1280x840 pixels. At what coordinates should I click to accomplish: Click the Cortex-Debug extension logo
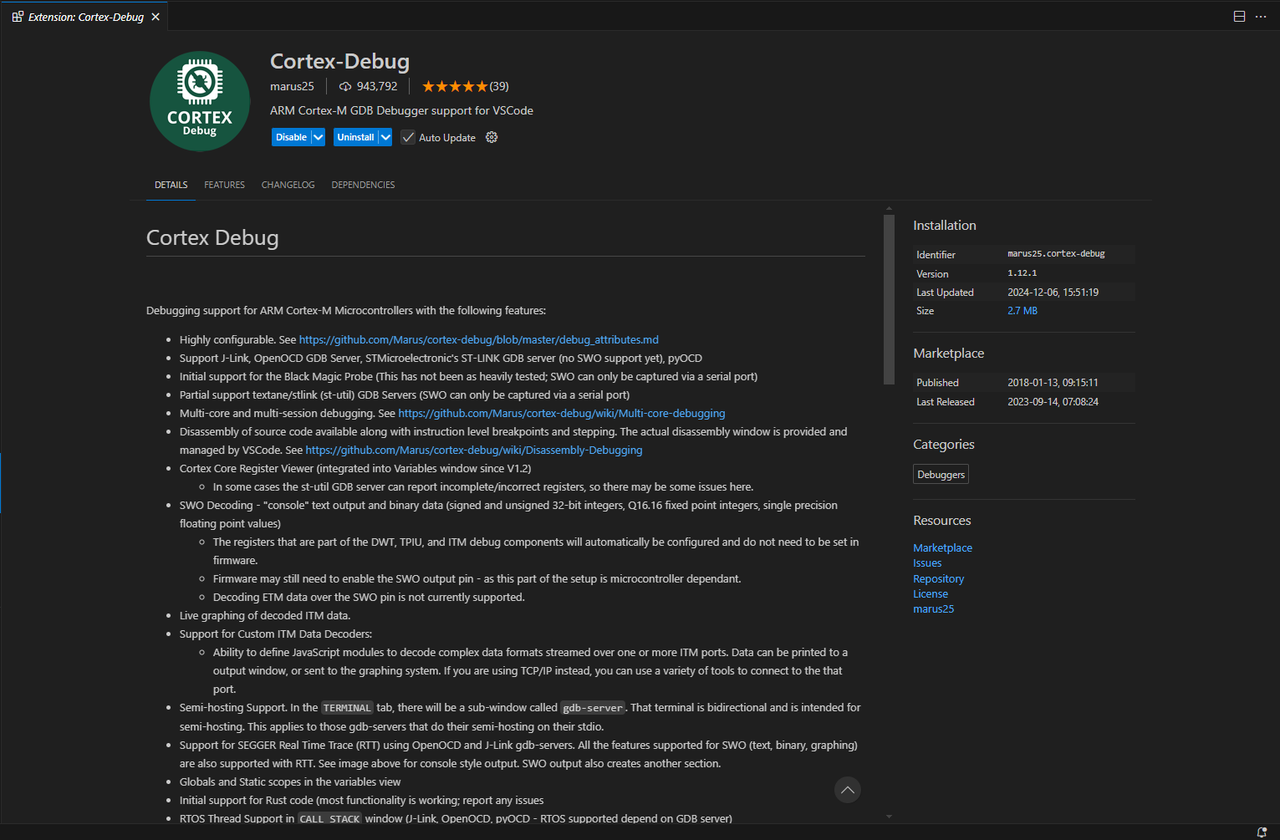(200, 101)
